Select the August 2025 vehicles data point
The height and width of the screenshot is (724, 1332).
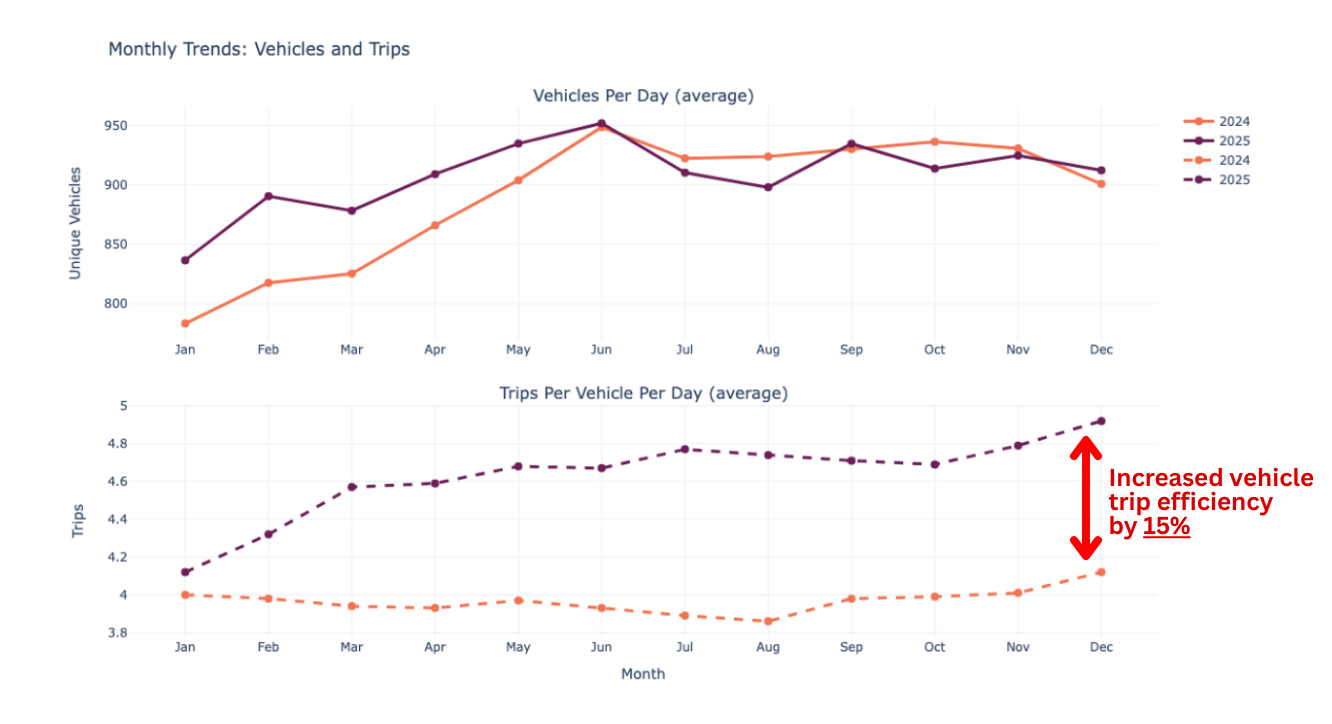pos(768,187)
